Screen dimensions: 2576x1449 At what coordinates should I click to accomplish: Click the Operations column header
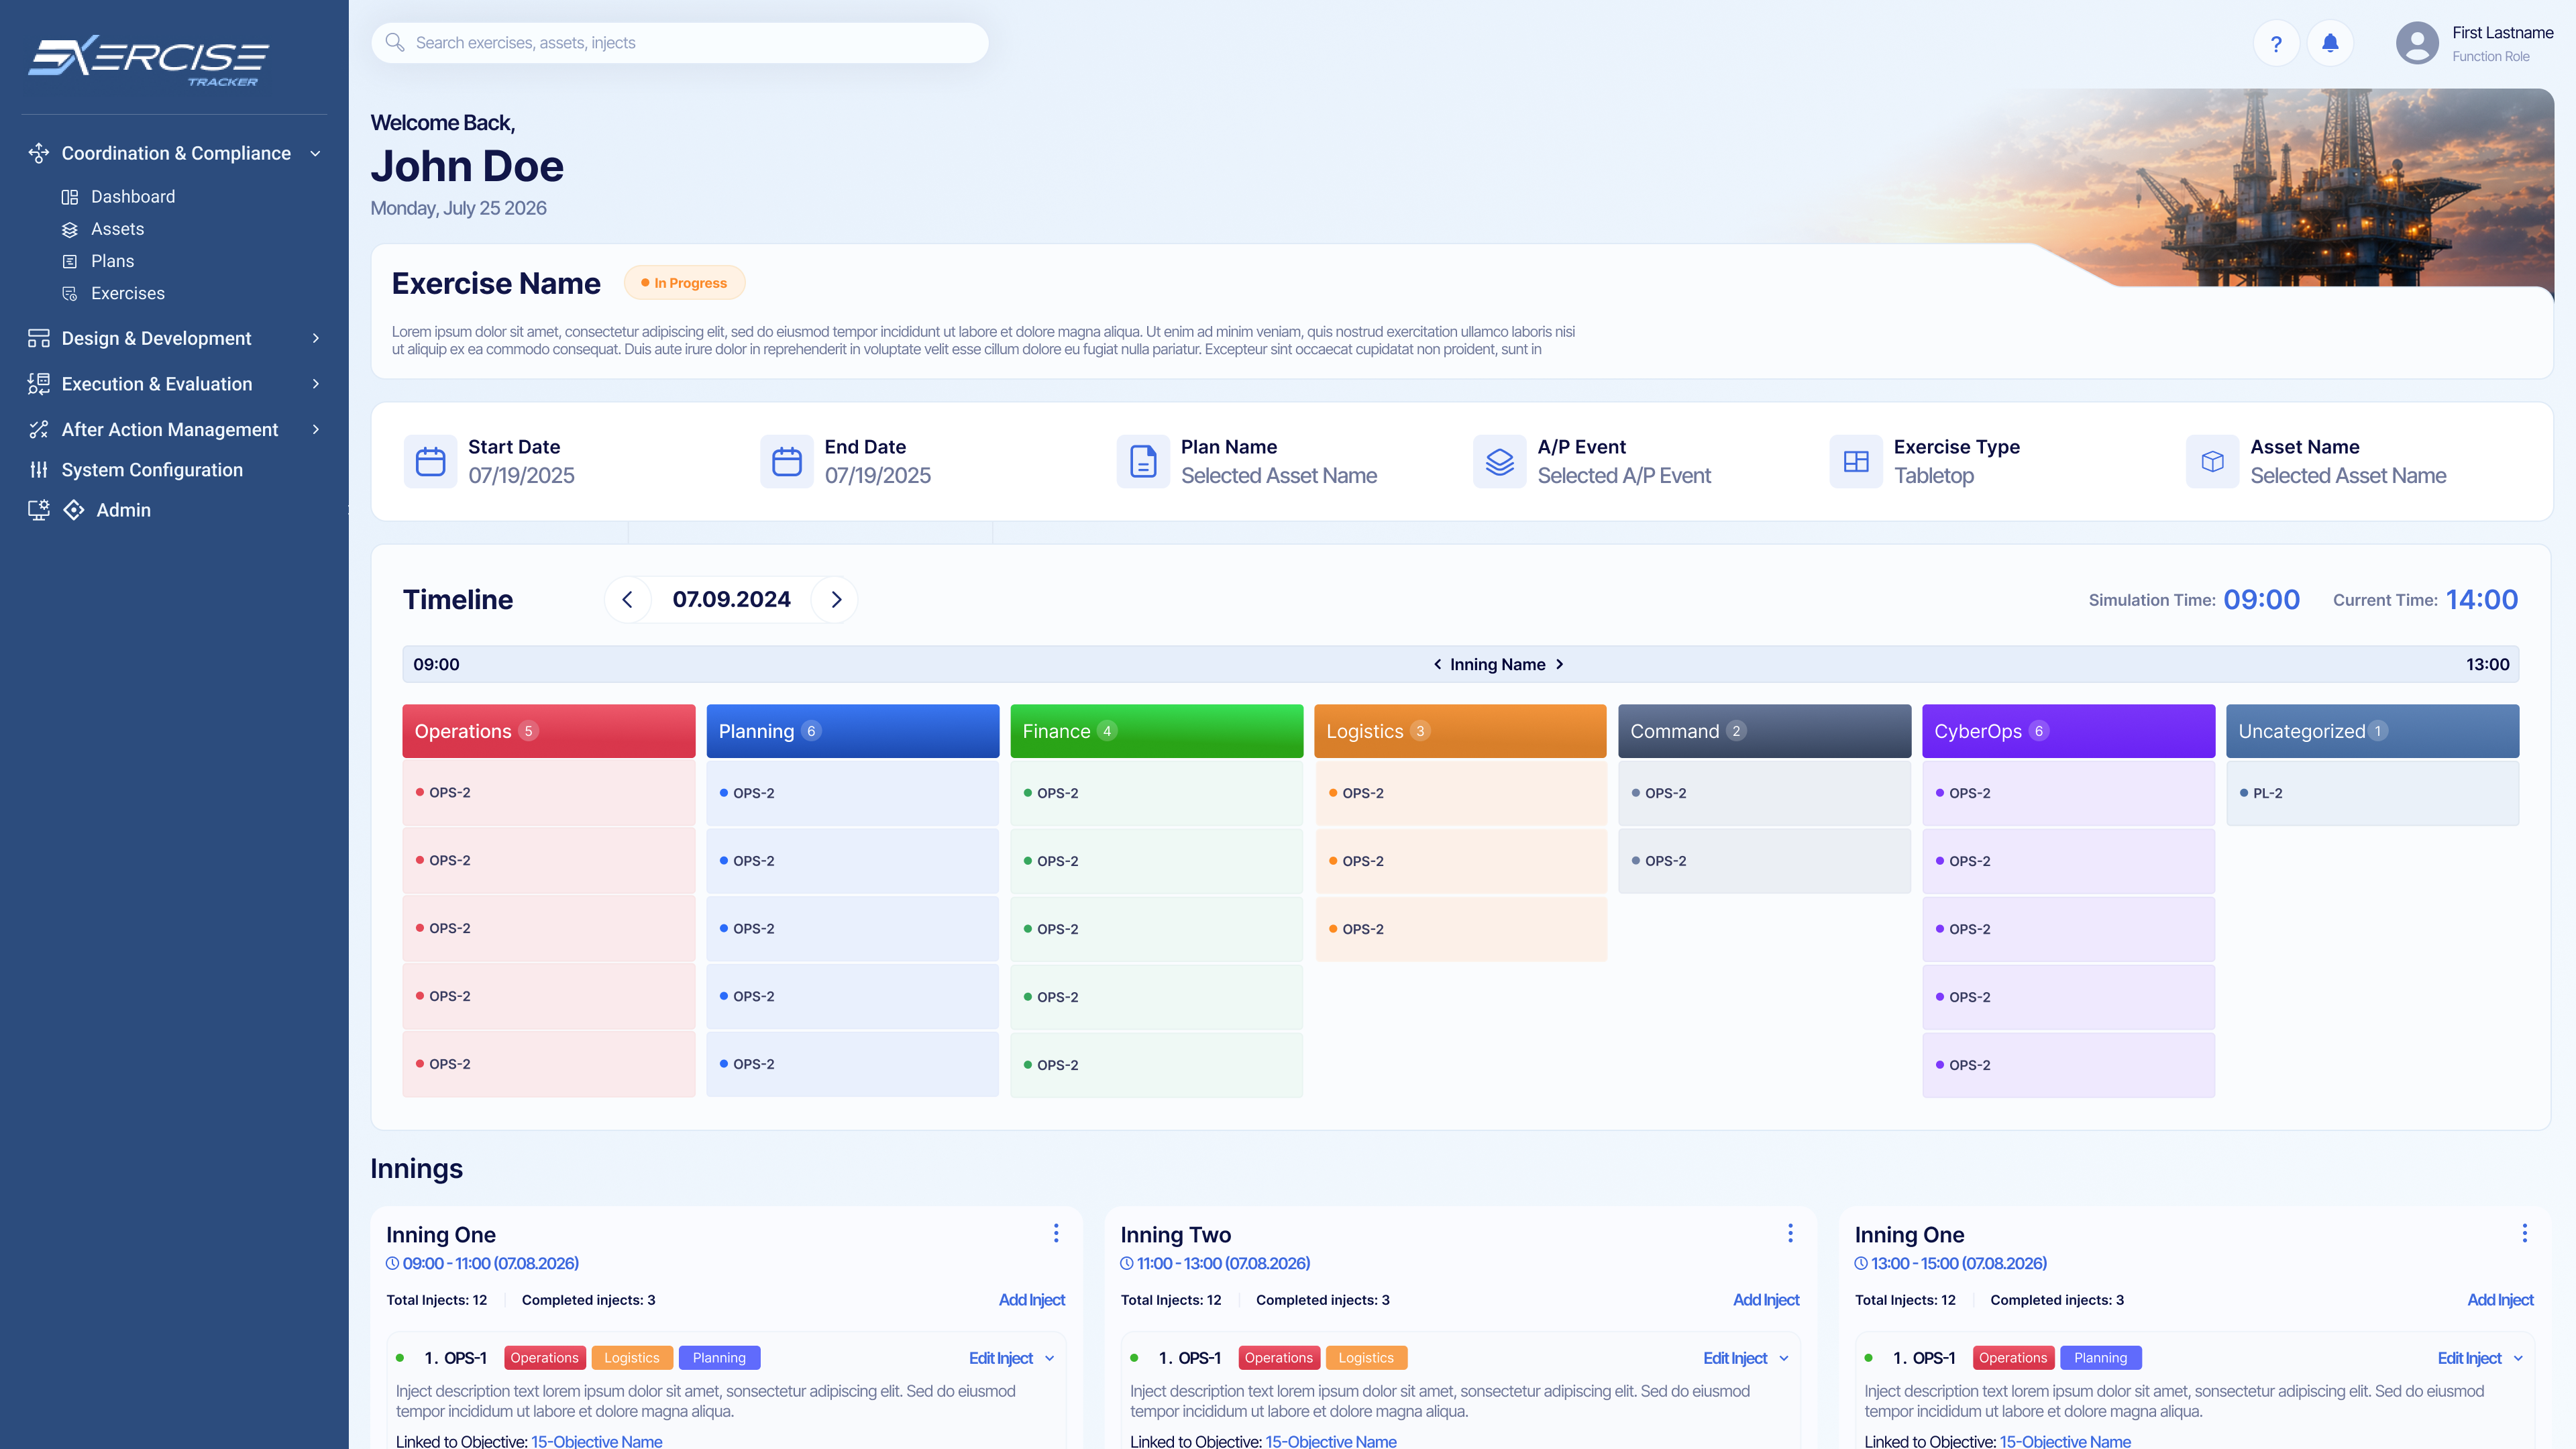[x=549, y=731]
